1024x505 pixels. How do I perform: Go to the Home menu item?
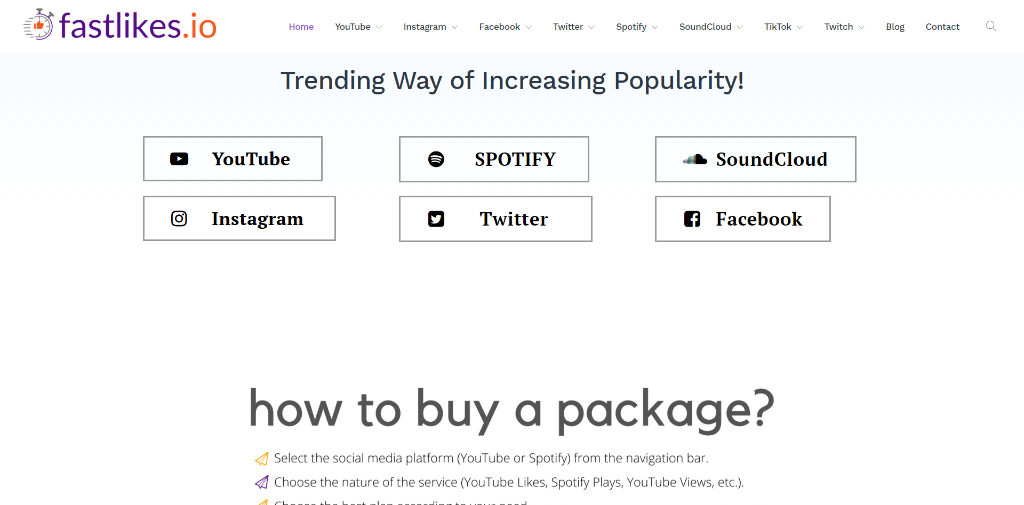coord(301,27)
